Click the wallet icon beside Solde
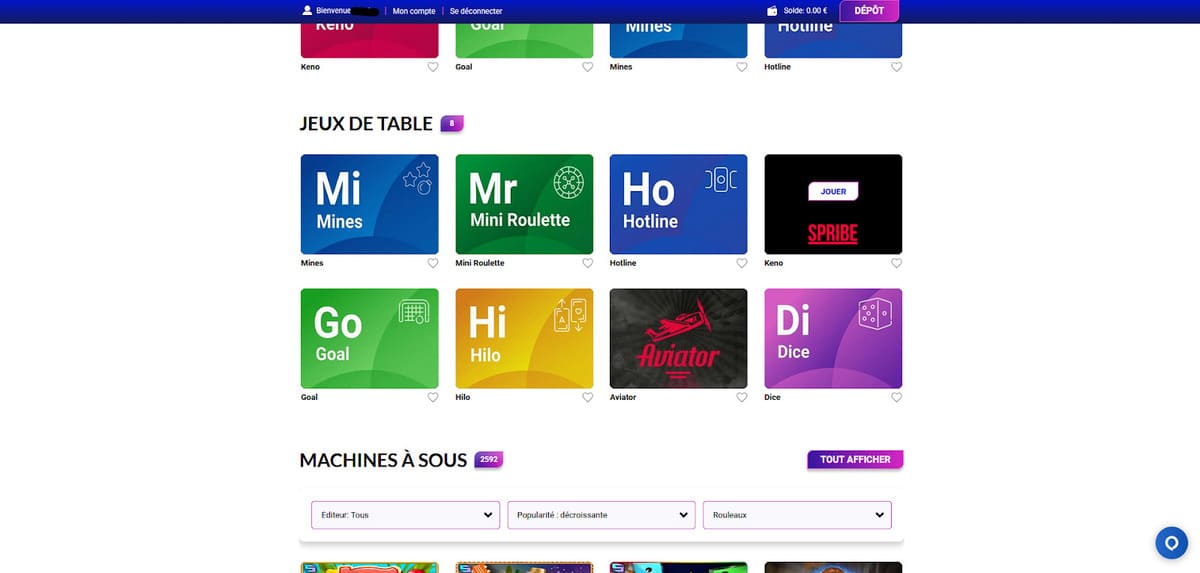 pyautogui.click(x=772, y=11)
